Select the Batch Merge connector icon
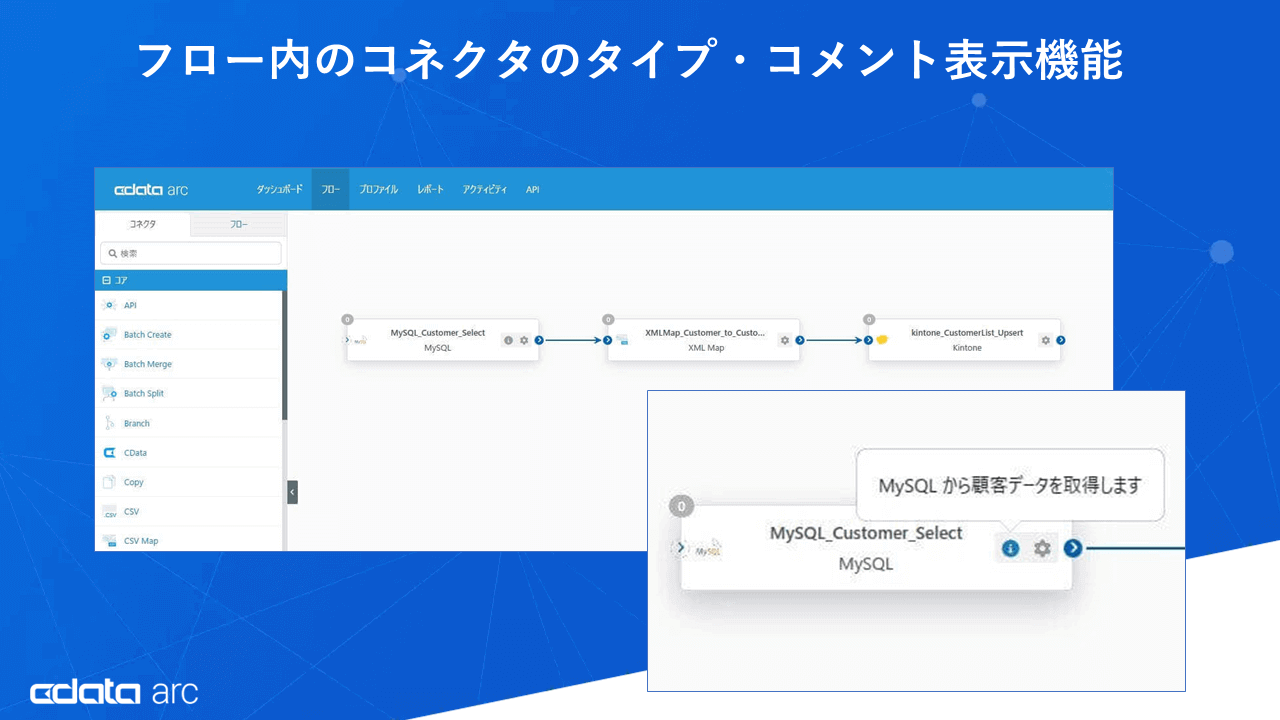 pyautogui.click(x=110, y=364)
